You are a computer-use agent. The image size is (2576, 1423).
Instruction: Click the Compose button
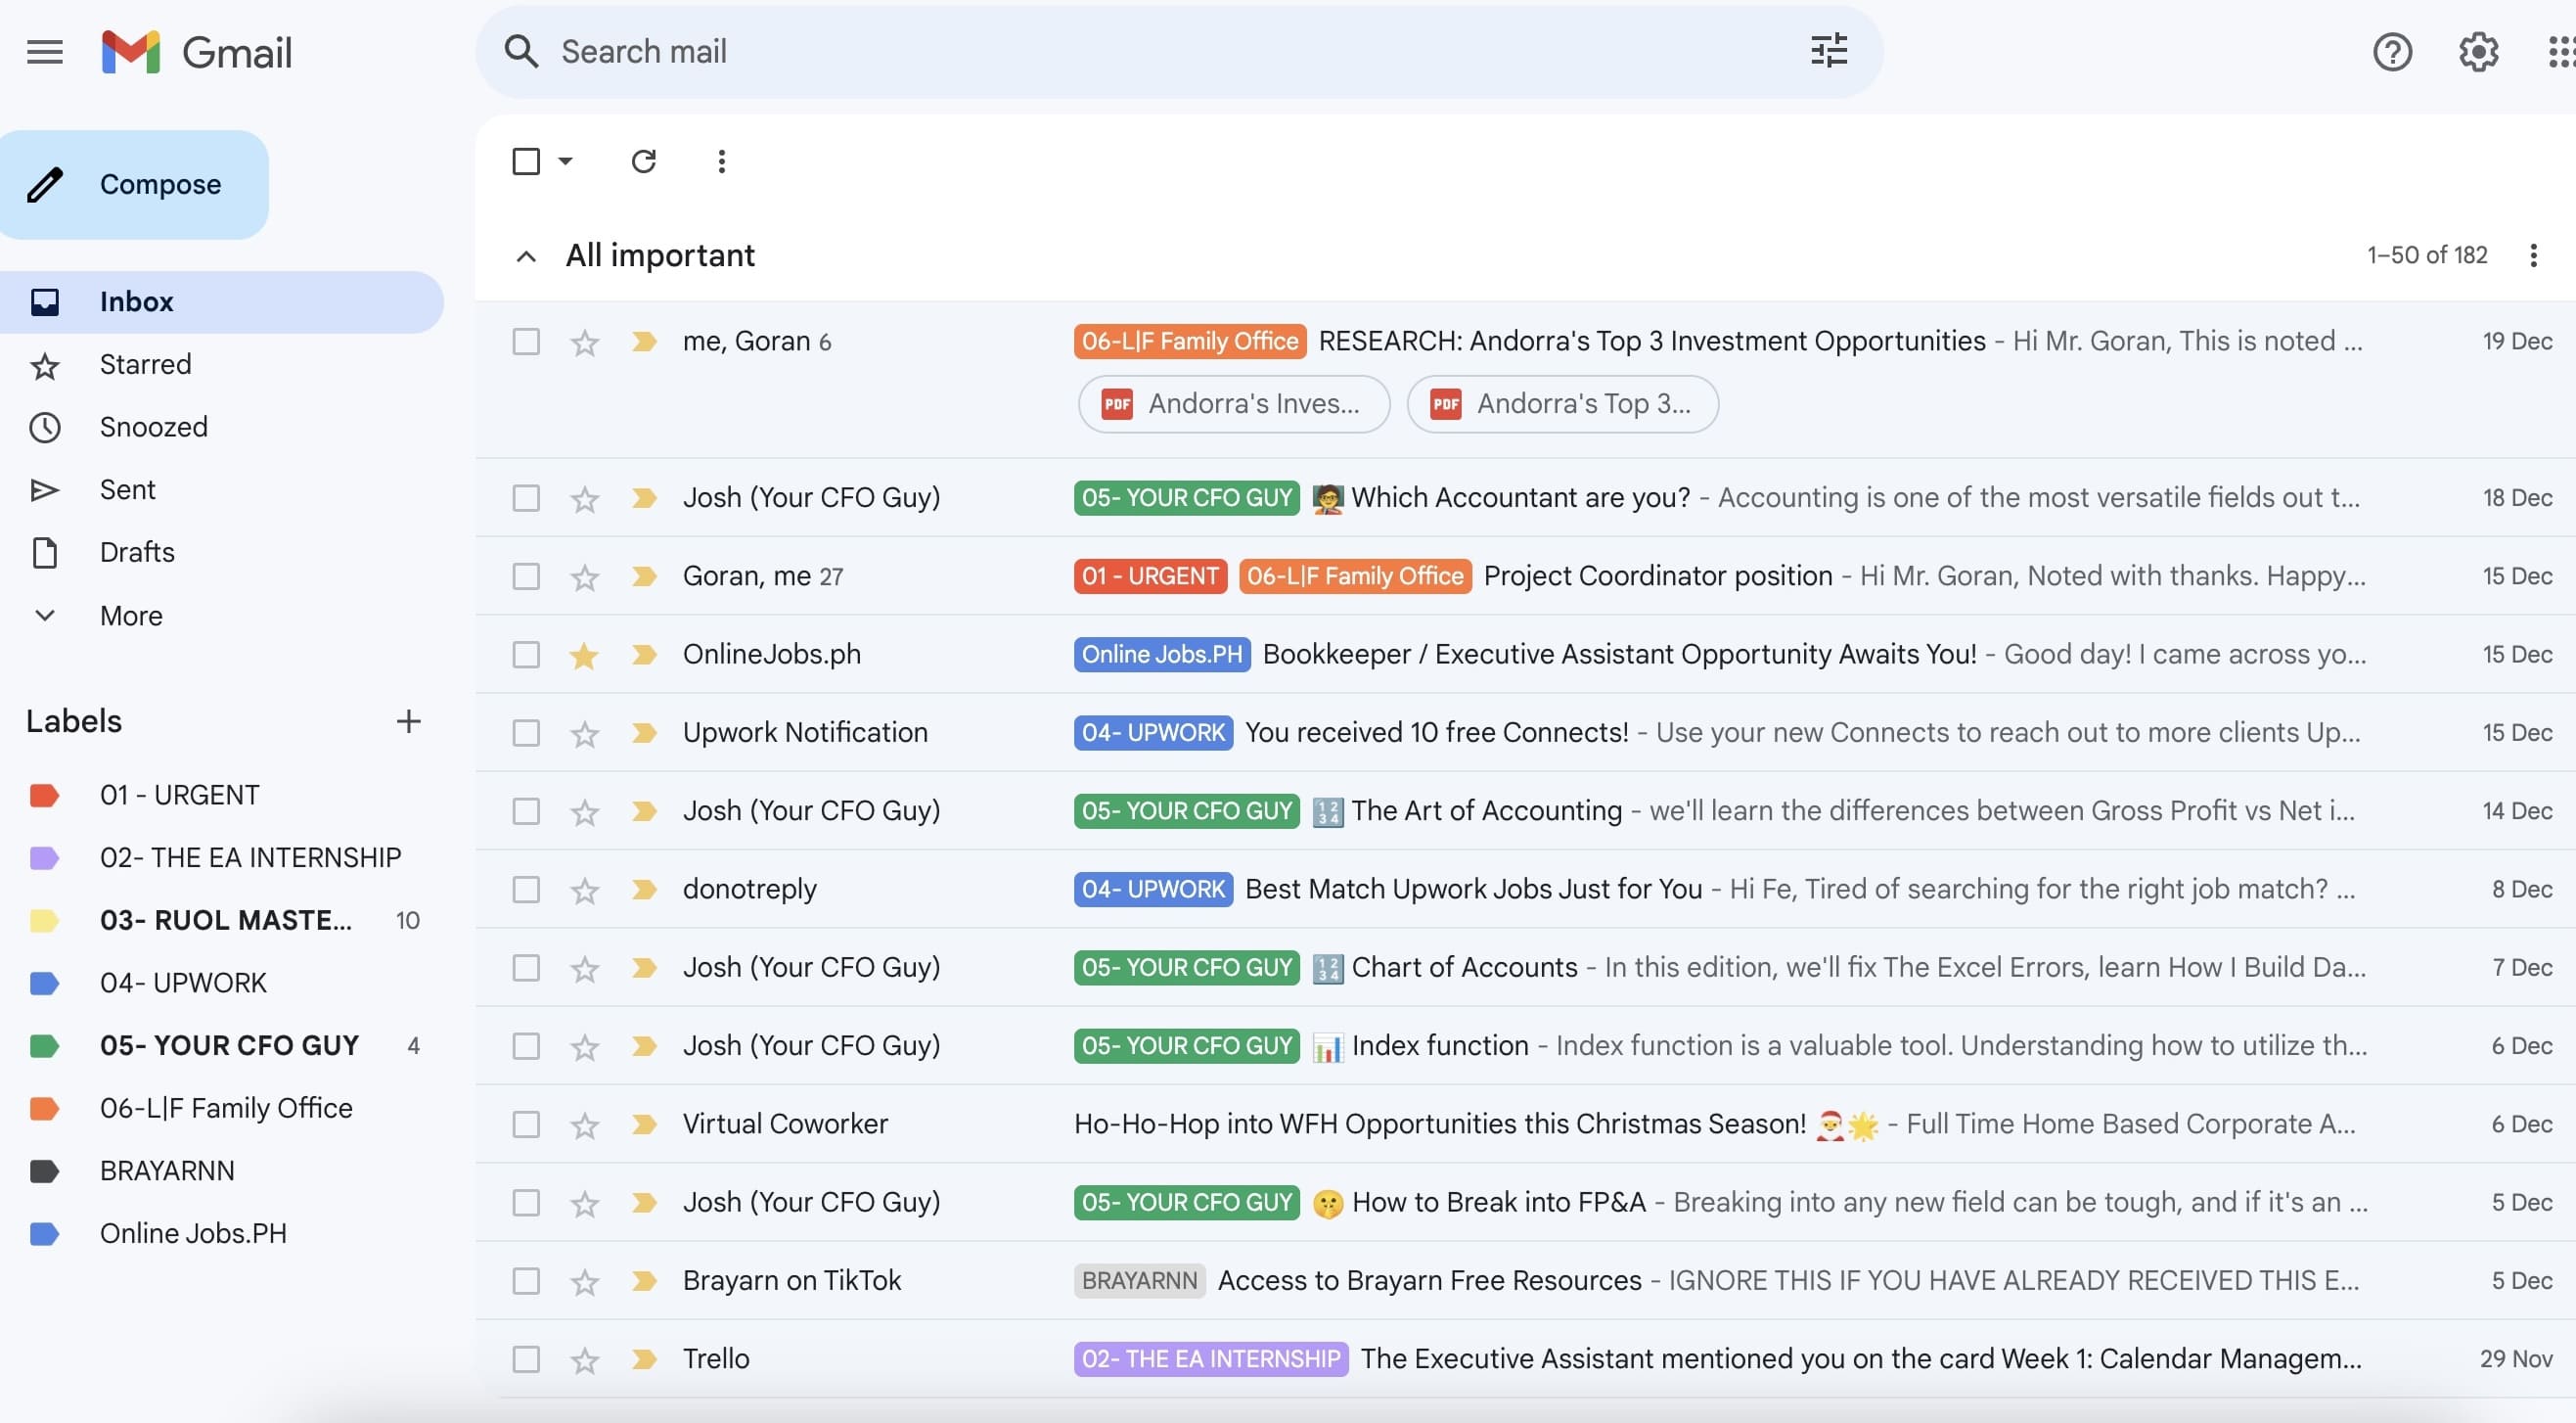click(135, 185)
